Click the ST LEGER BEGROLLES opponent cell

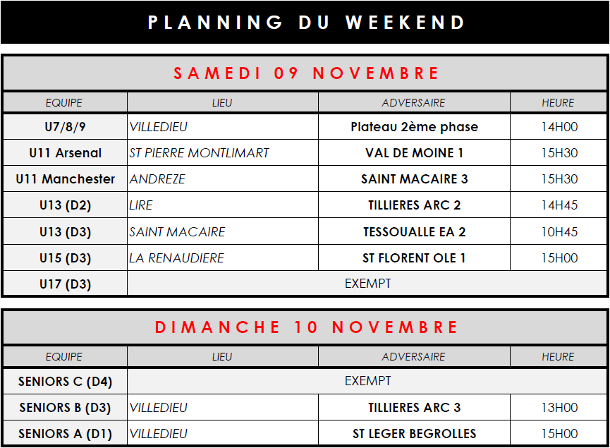[414, 433]
